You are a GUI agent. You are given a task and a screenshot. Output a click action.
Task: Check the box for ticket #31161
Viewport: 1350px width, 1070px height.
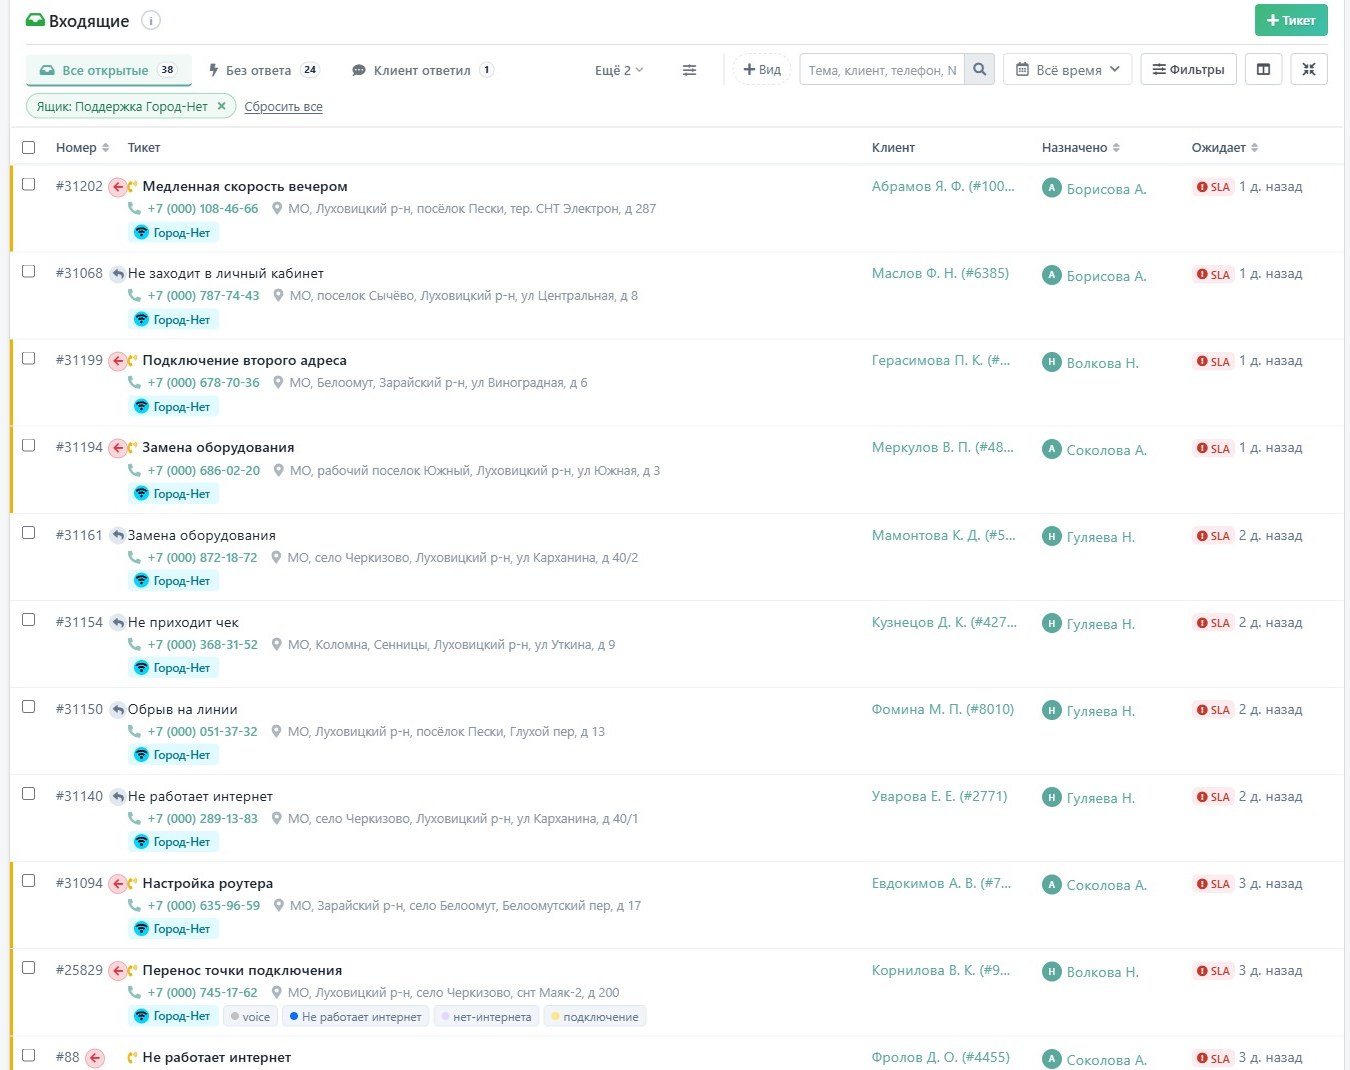[29, 532]
